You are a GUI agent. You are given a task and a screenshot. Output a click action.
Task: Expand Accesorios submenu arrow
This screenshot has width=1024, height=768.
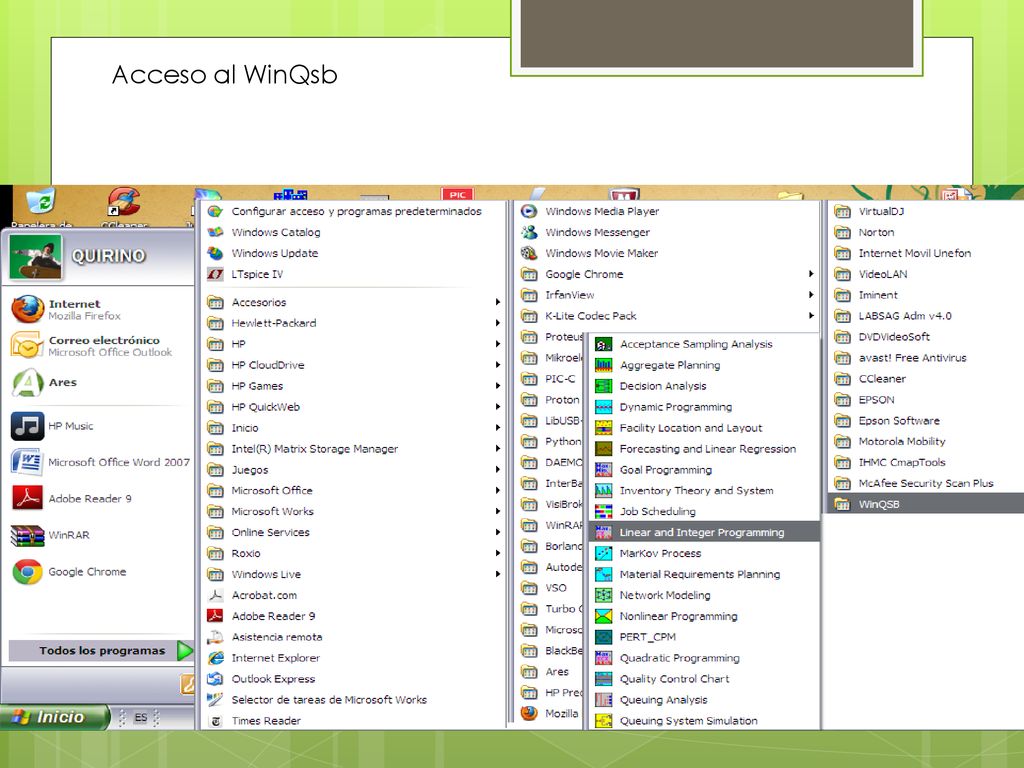tap(497, 302)
